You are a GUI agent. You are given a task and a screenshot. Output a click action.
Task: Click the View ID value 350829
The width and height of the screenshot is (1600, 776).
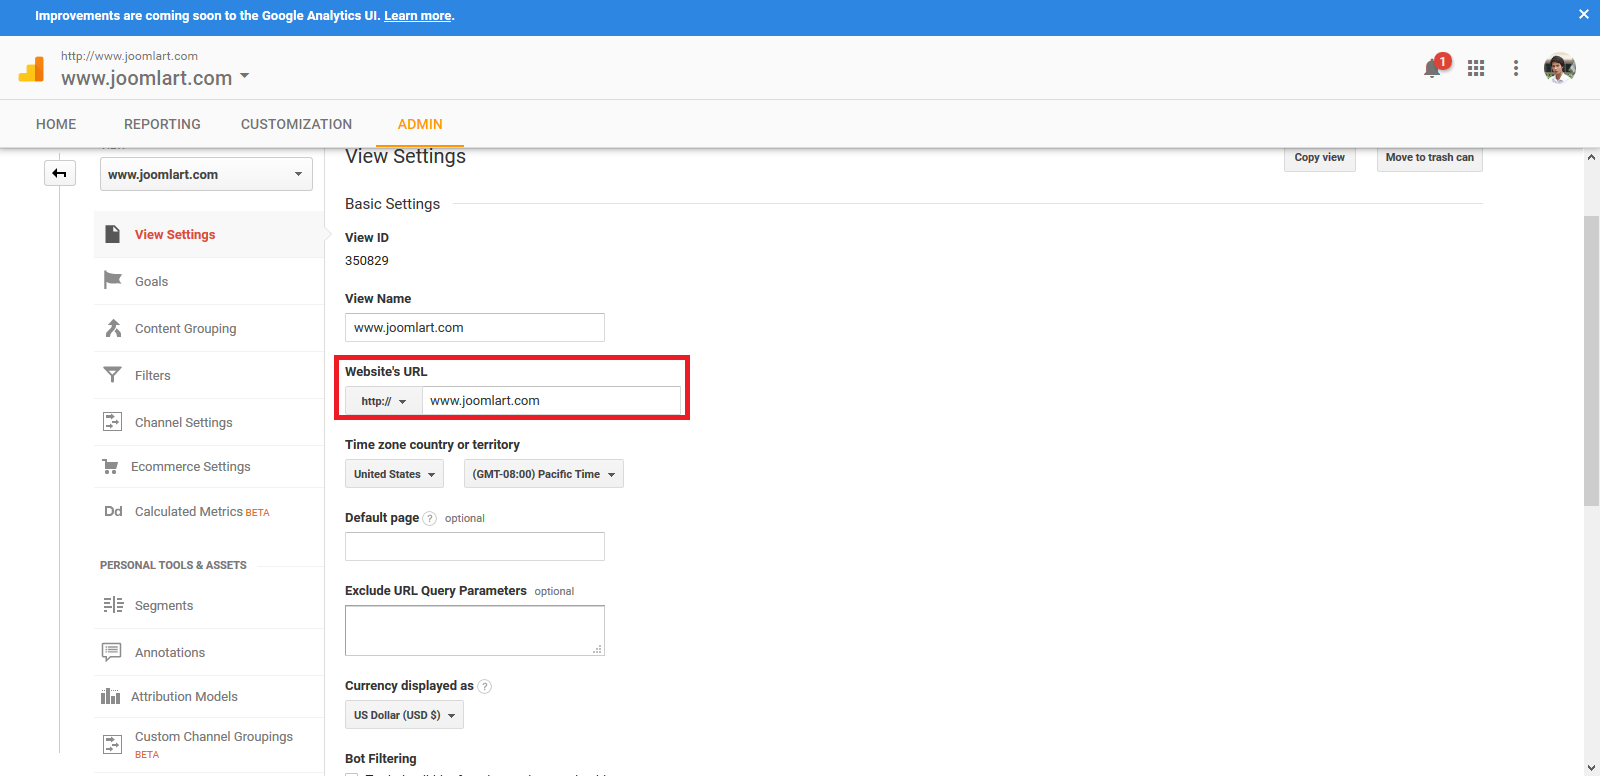[367, 260]
